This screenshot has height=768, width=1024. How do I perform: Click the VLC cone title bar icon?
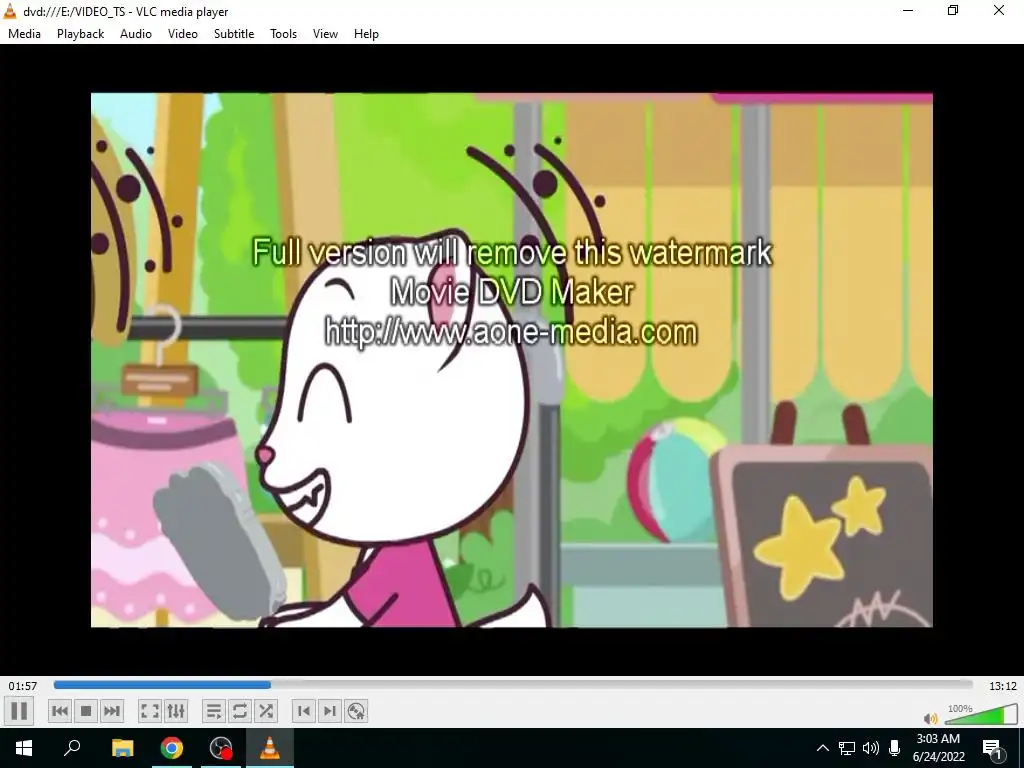tap(10, 10)
